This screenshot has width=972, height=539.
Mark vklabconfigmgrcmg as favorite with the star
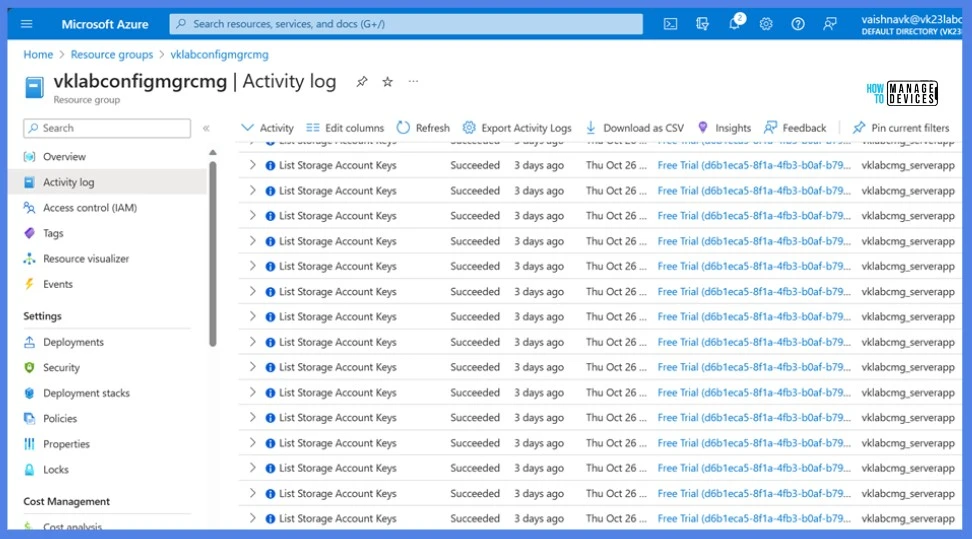coord(387,81)
